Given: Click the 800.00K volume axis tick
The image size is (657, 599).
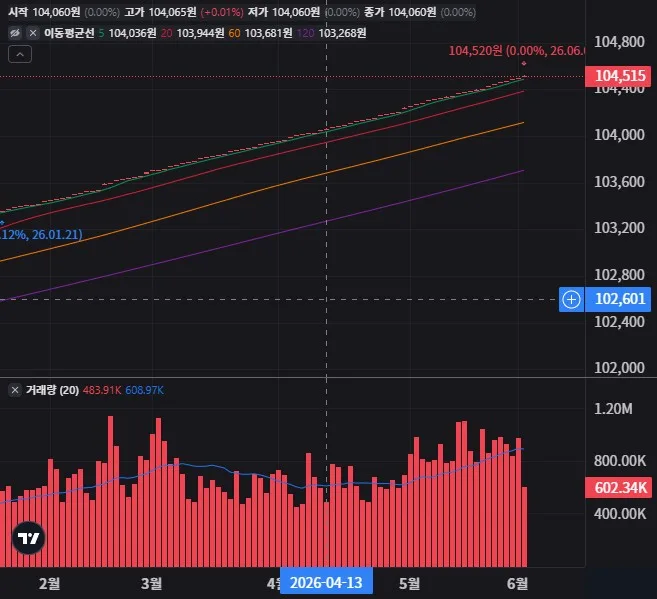Looking at the screenshot, I should pyautogui.click(x=620, y=460).
